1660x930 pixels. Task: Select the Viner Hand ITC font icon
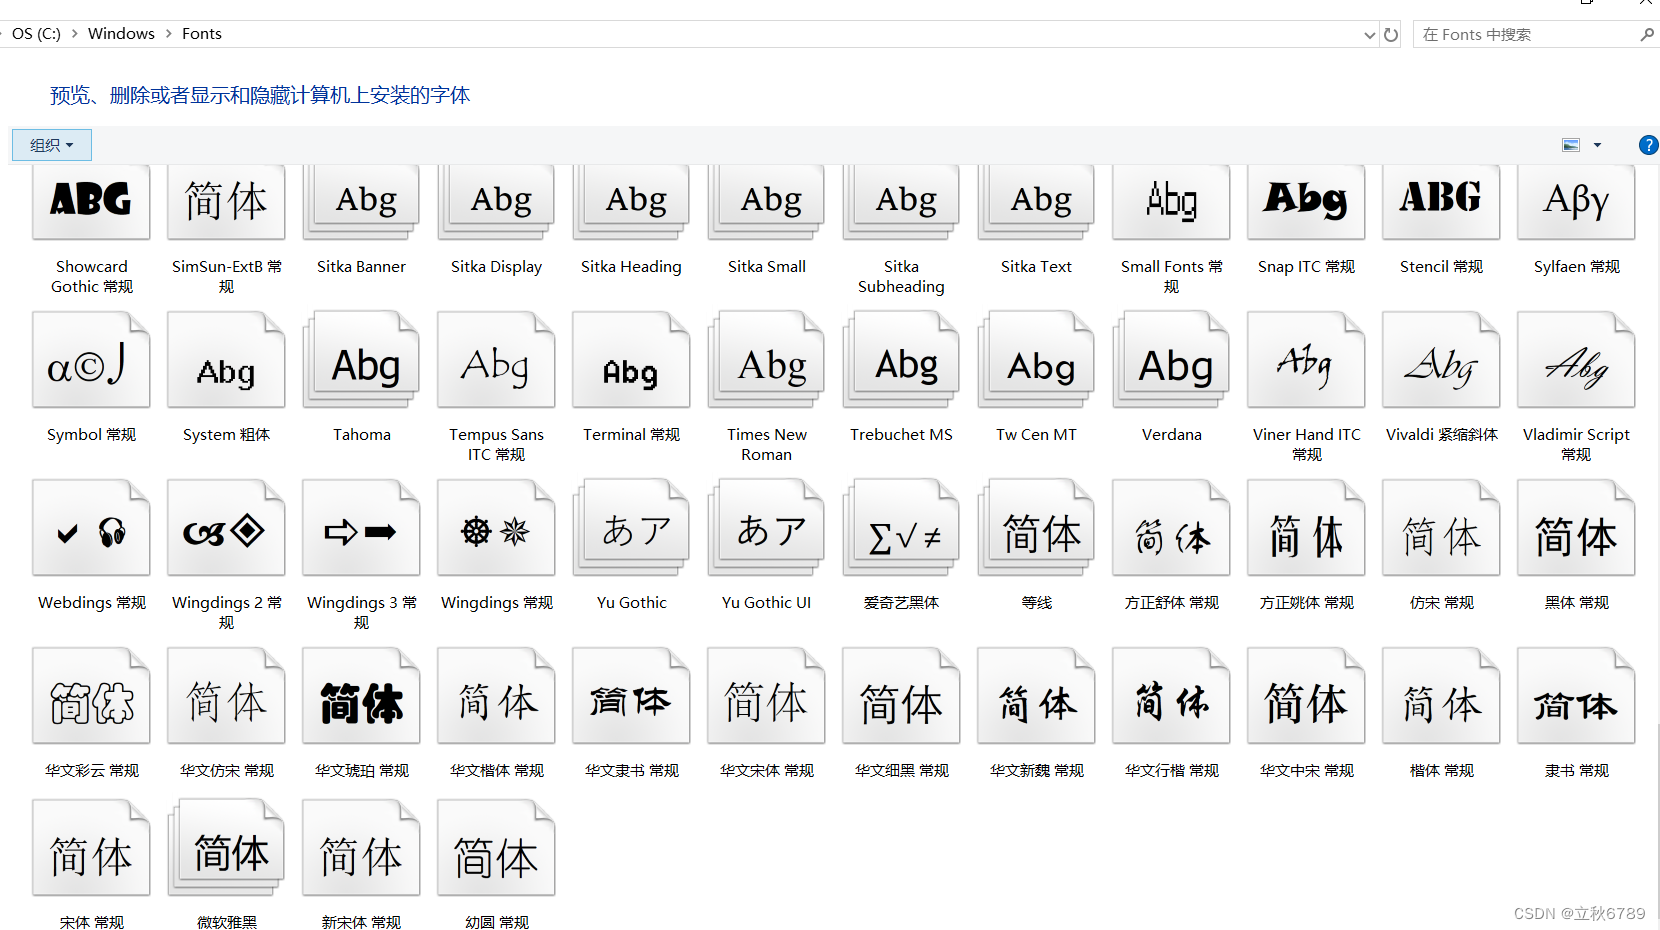pyautogui.click(x=1306, y=360)
